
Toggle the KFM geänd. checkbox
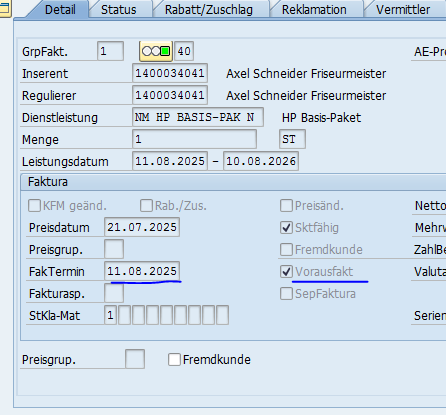(34, 206)
